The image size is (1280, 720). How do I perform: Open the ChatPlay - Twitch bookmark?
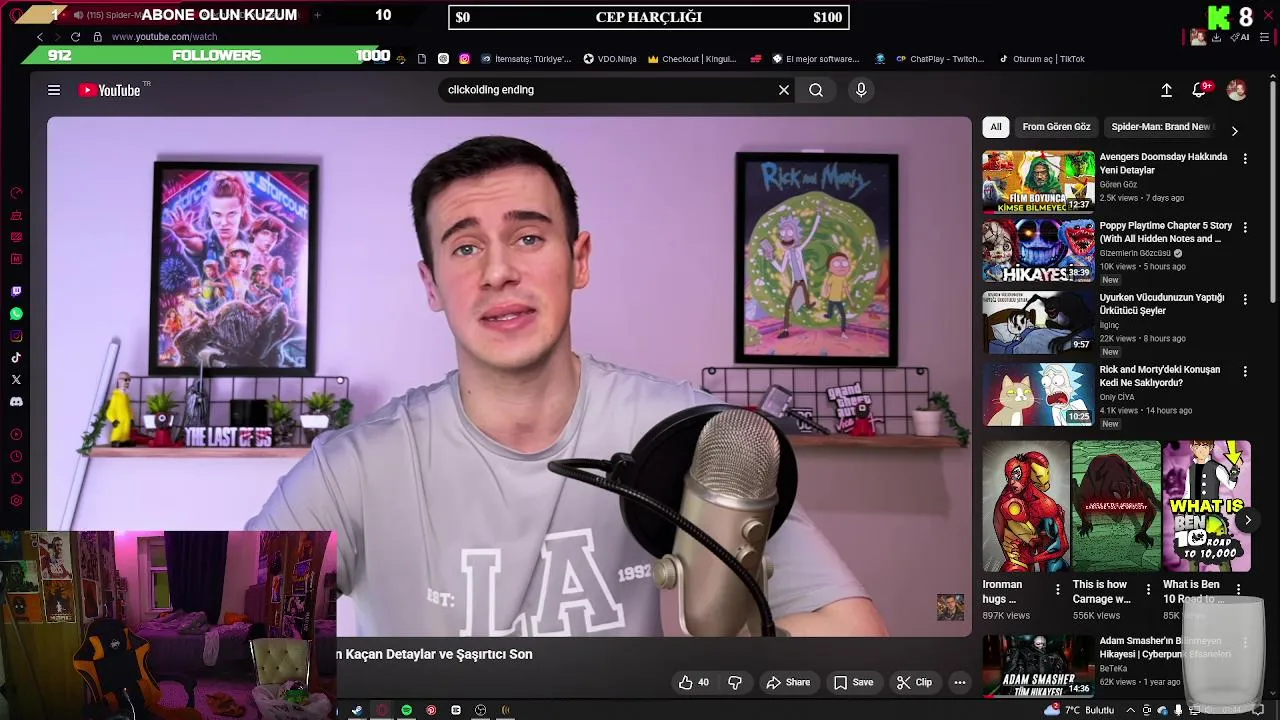tap(940, 59)
